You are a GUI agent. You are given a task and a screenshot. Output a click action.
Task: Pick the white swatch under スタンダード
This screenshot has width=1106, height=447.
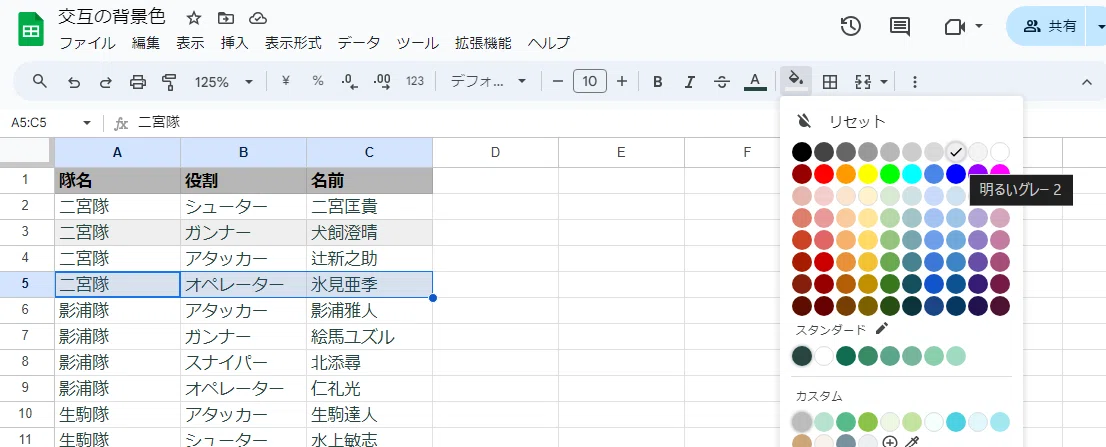(824, 356)
